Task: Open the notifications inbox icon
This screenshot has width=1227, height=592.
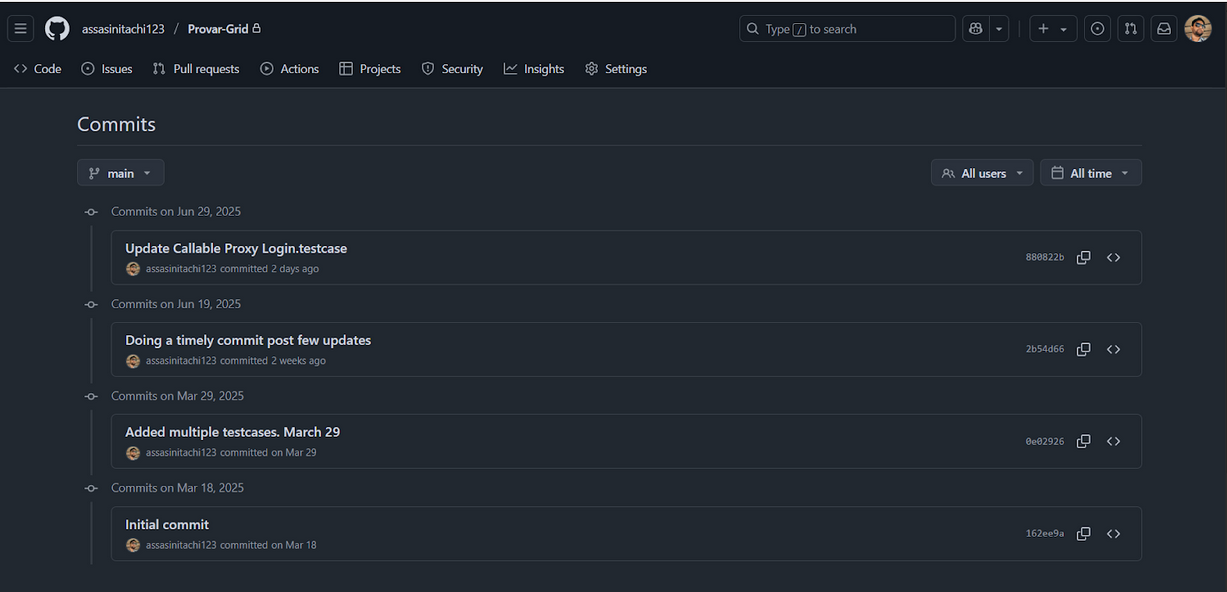Action: click(1164, 29)
